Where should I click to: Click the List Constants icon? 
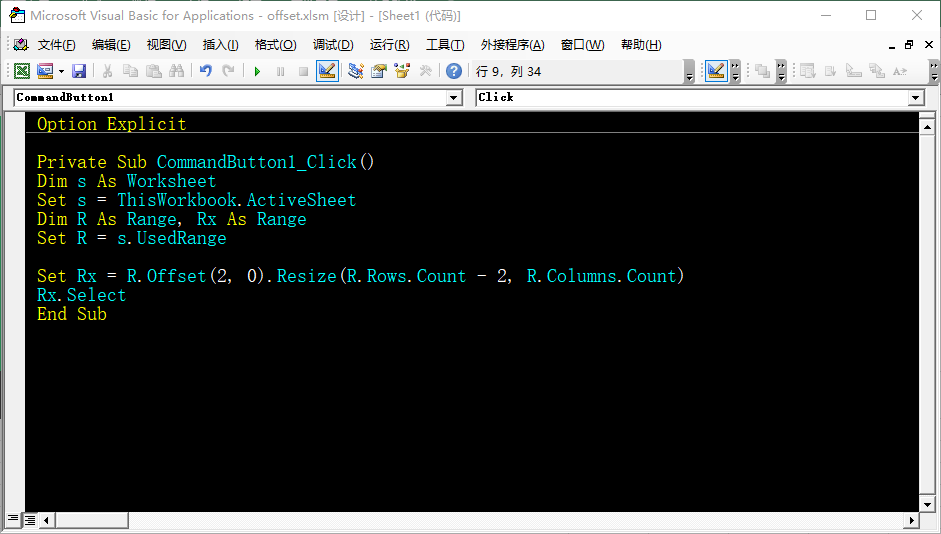831,71
